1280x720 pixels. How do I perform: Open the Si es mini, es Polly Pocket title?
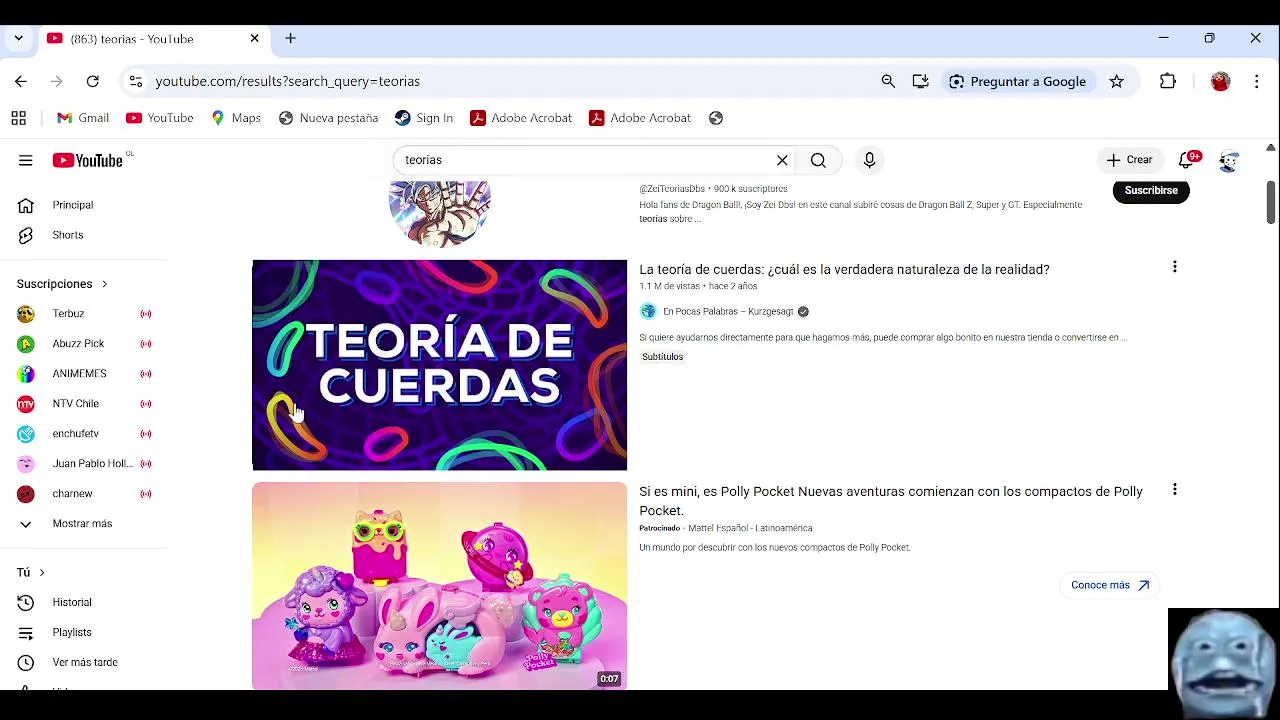click(x=890, y=501)
